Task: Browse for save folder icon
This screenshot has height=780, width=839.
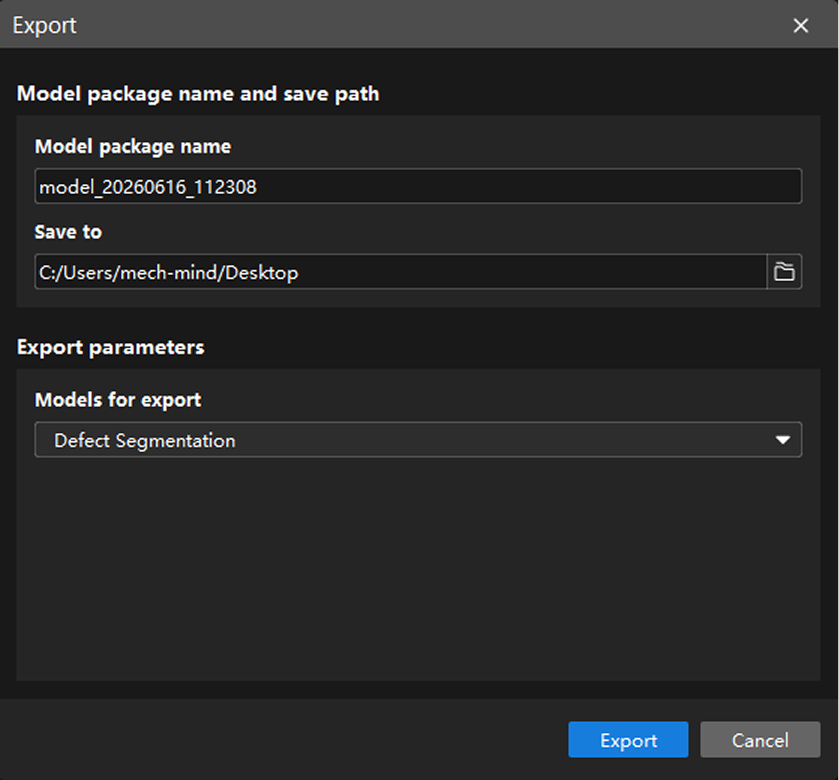Action: click(784, 272)
